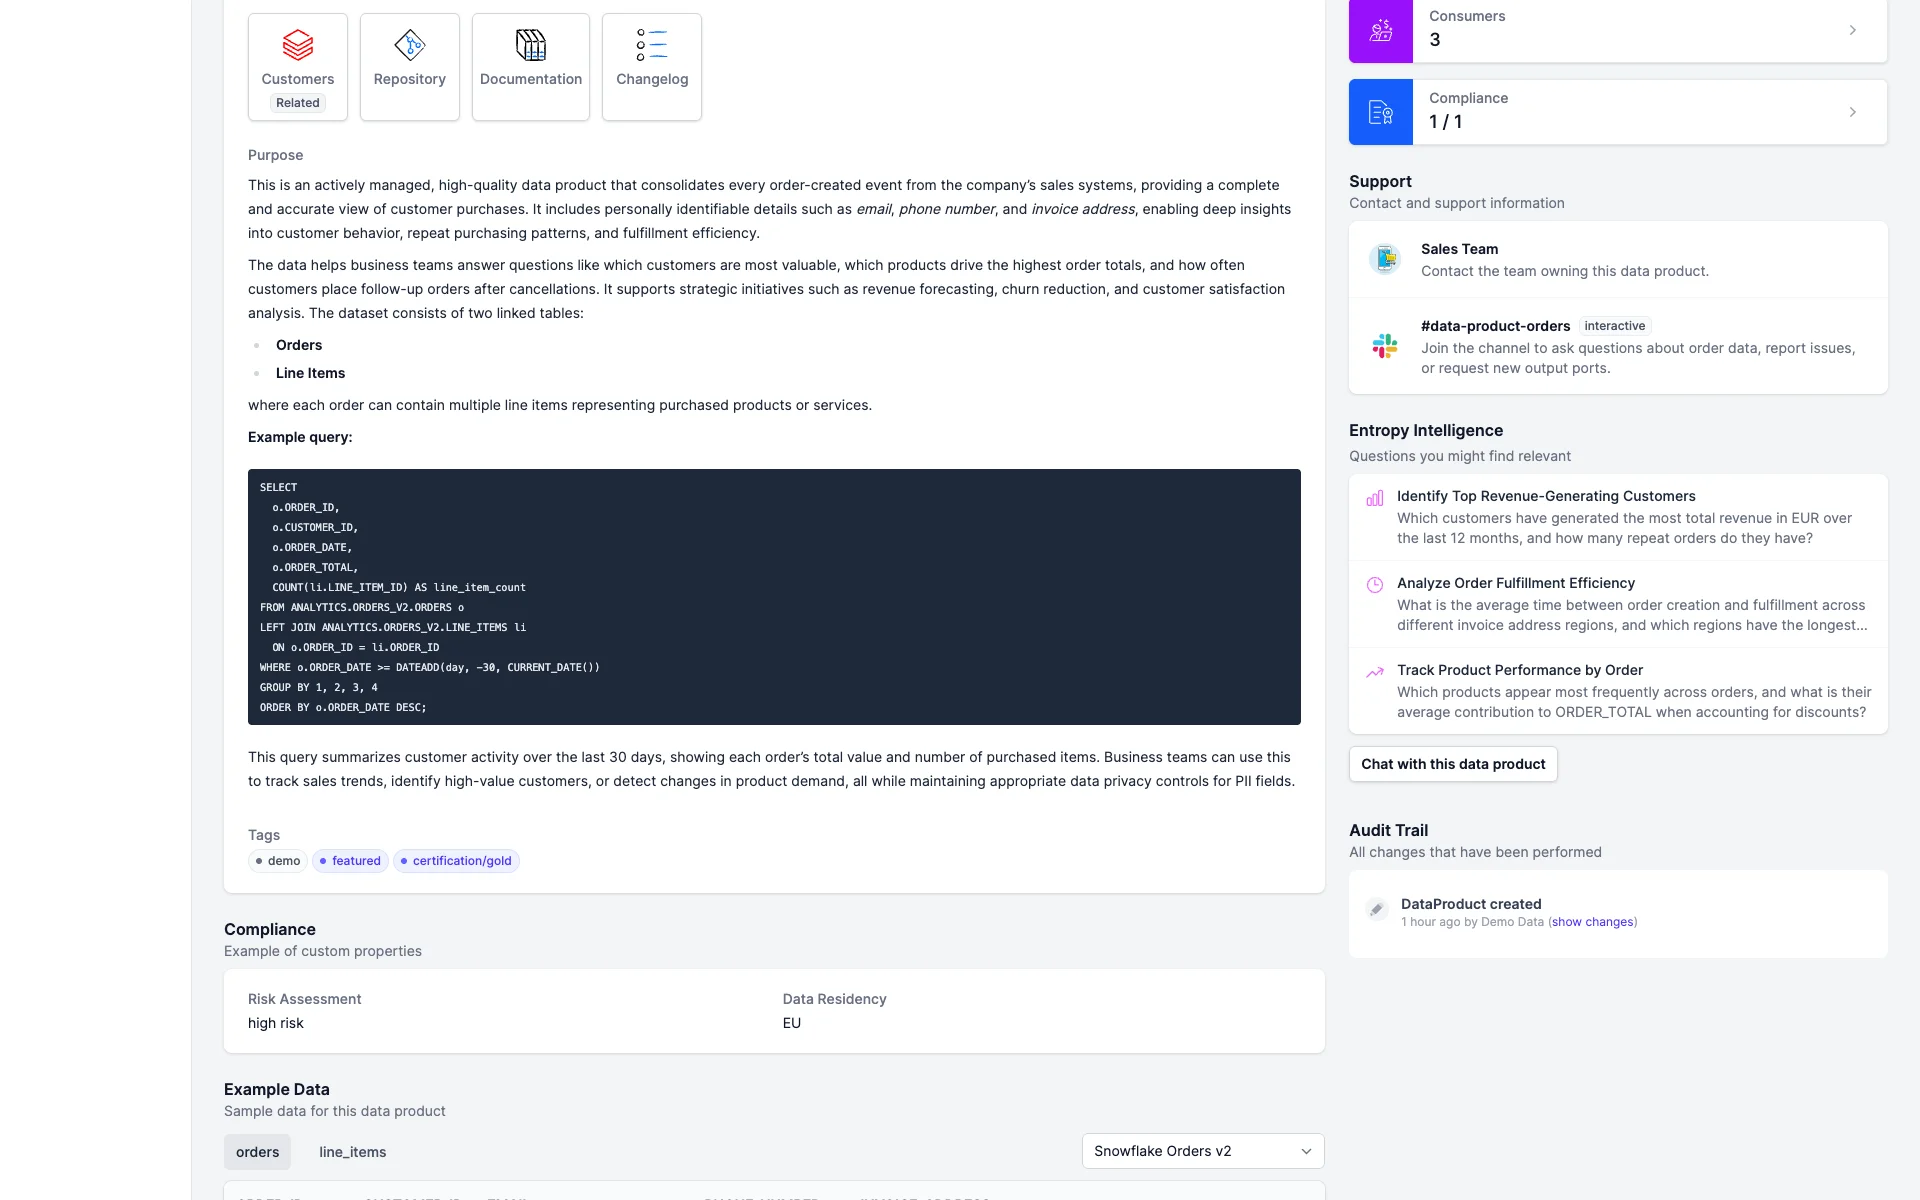The height and width of the screenshot is (1200, 1920).
Task: Select the orders tab
Action: point(257,1151)
